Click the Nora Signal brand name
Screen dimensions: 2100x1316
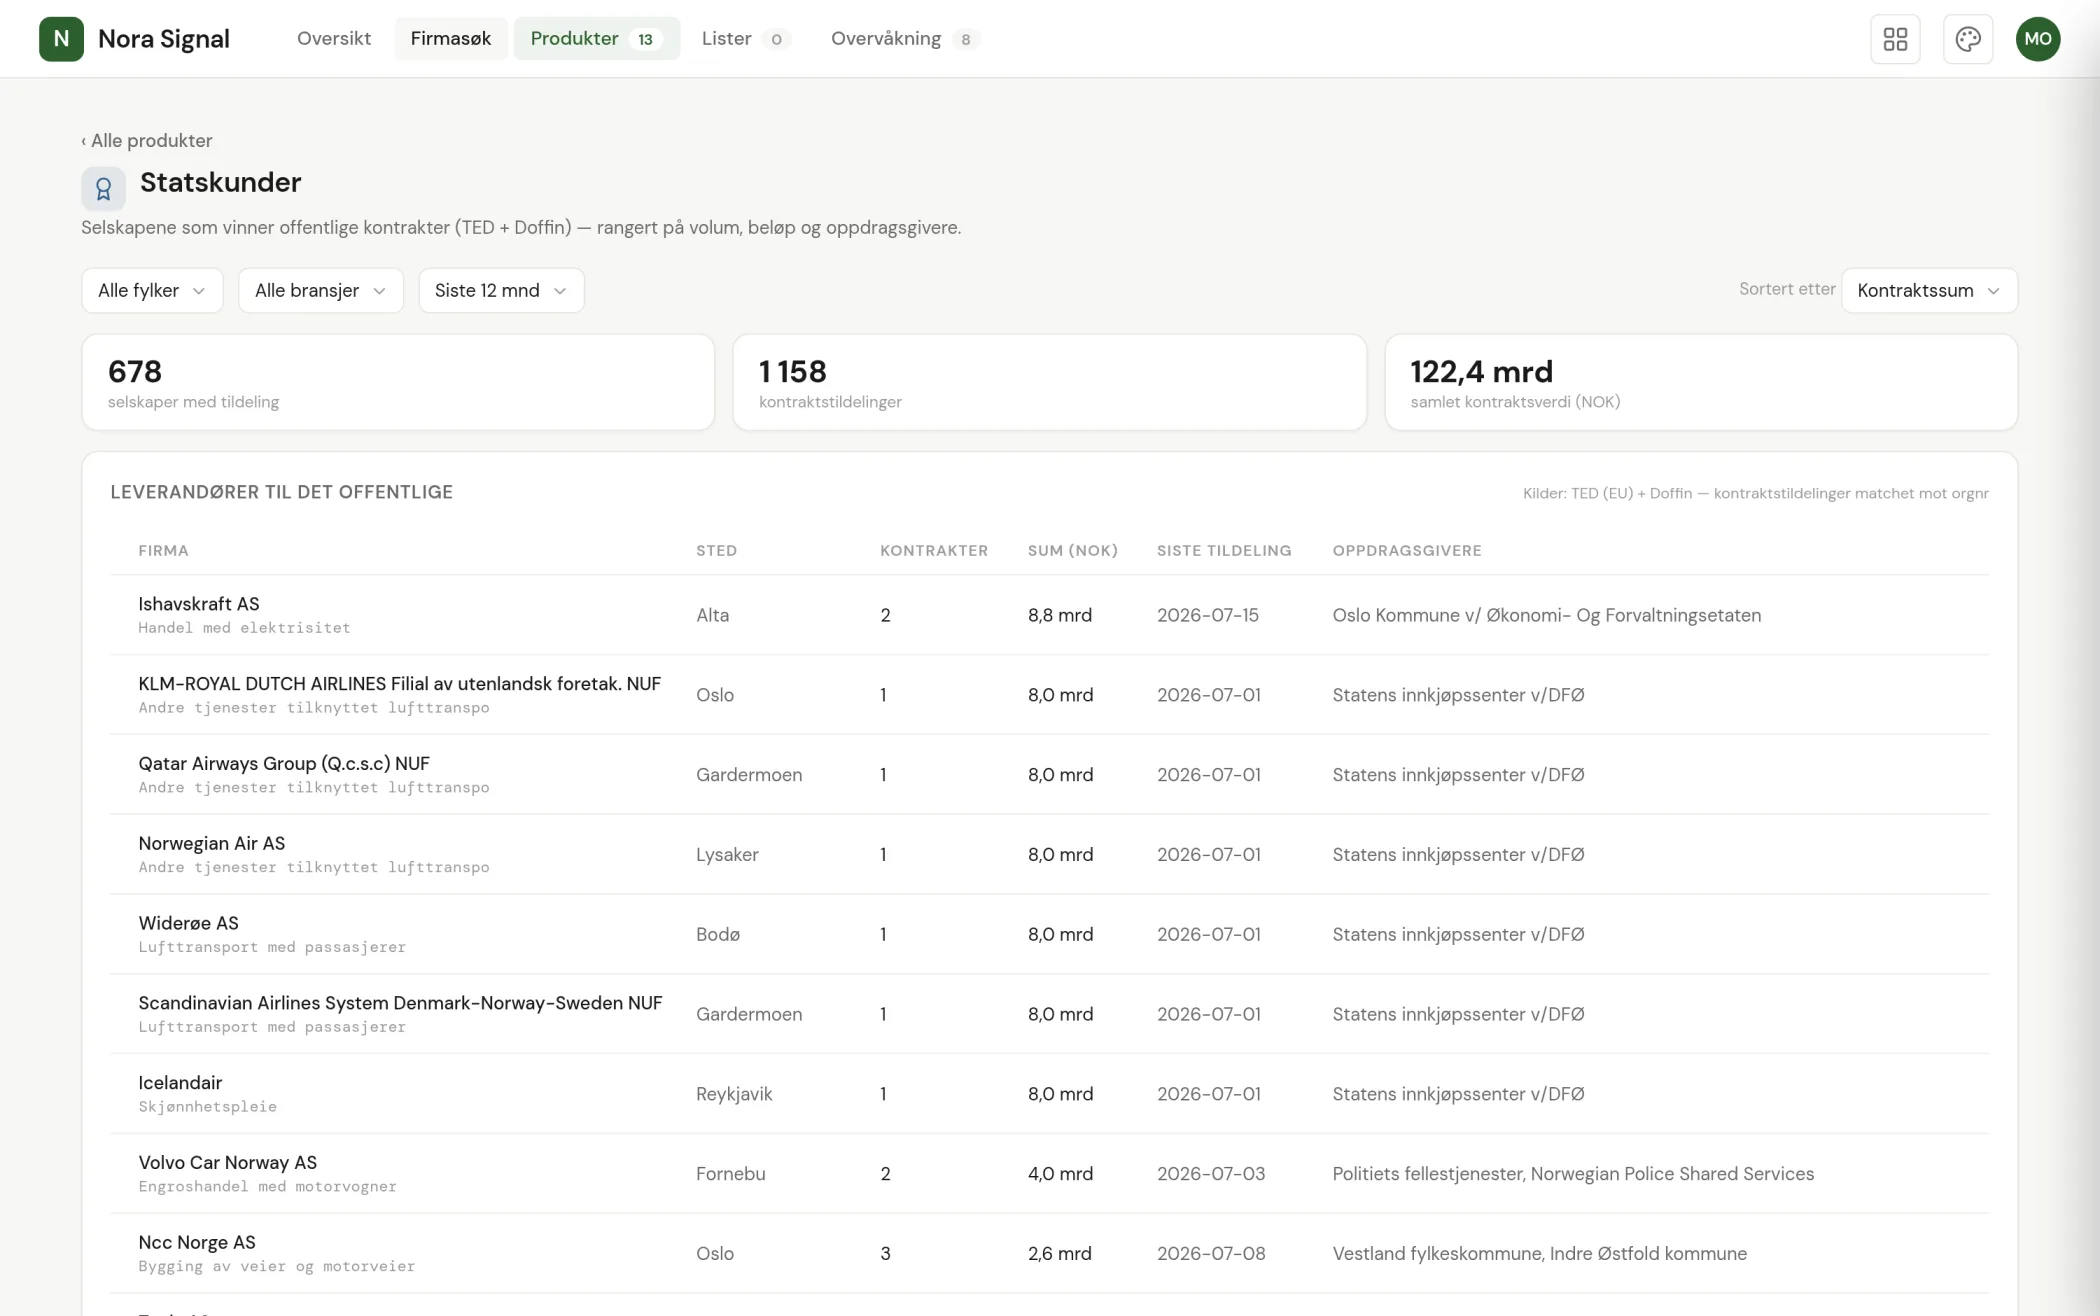pyautogui.click(x=164, y=39)
